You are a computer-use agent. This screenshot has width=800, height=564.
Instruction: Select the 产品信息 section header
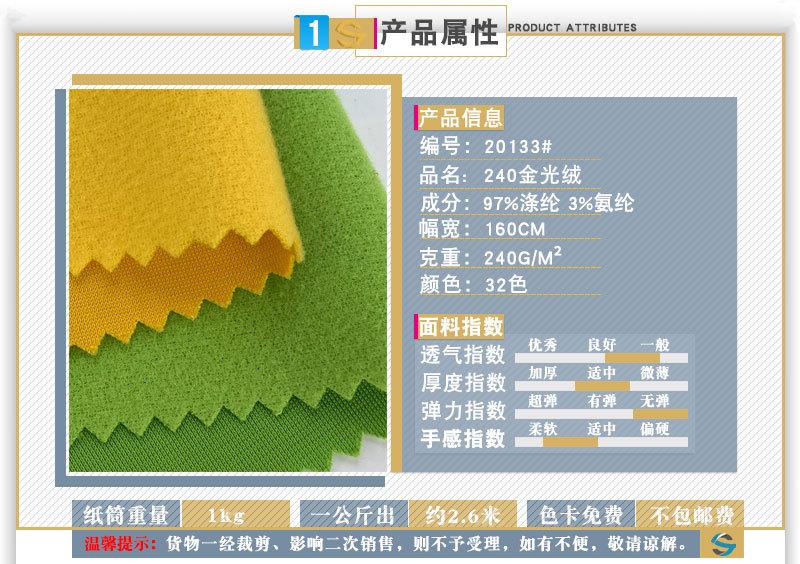tap(460, 118)
